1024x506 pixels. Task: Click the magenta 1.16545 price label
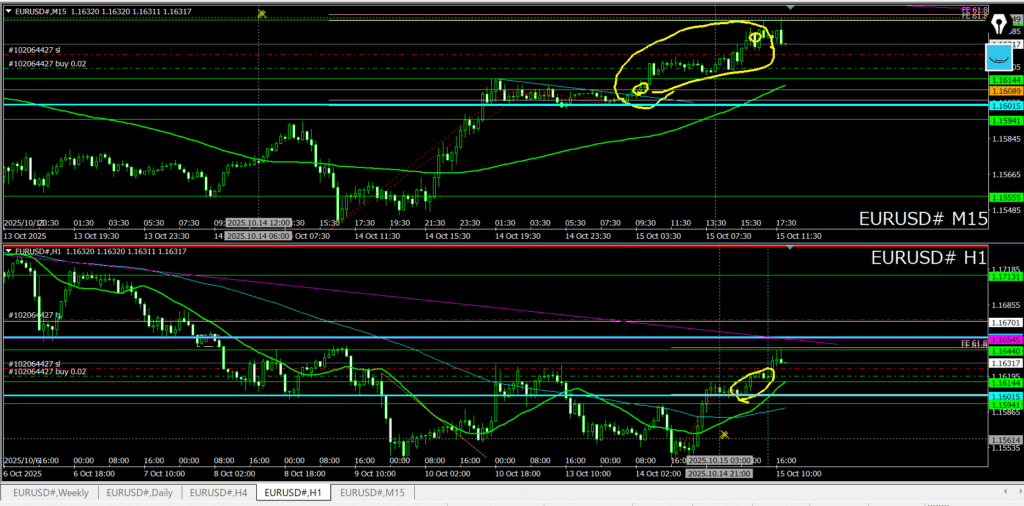tap(1005, 340)
